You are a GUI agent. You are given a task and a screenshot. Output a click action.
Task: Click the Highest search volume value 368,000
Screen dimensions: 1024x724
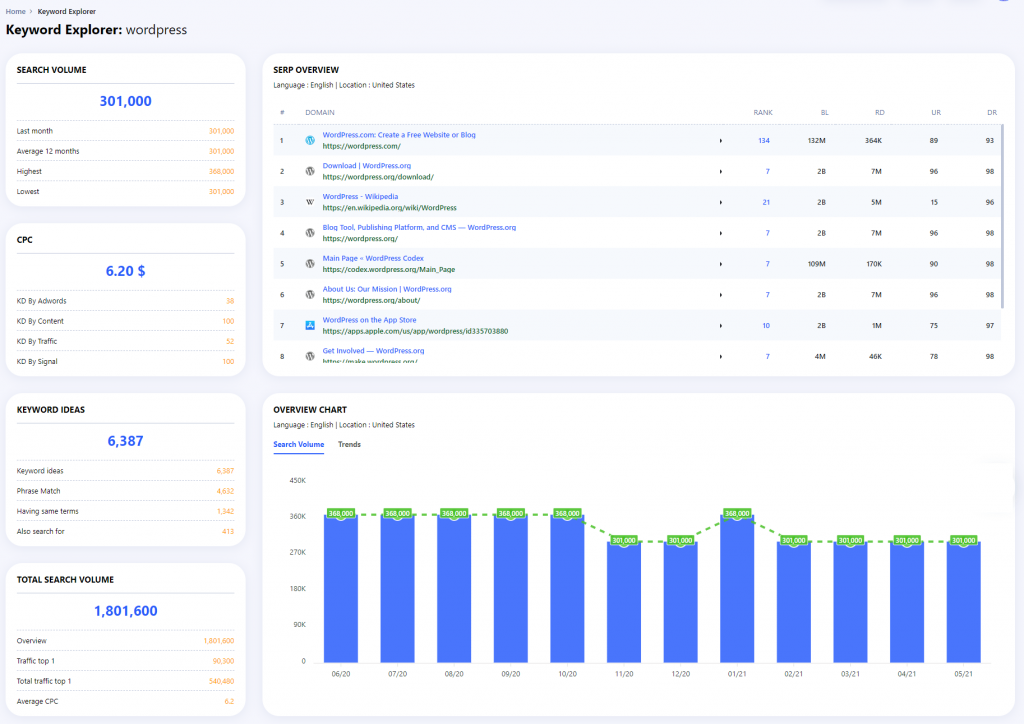(x=221, y=172)
